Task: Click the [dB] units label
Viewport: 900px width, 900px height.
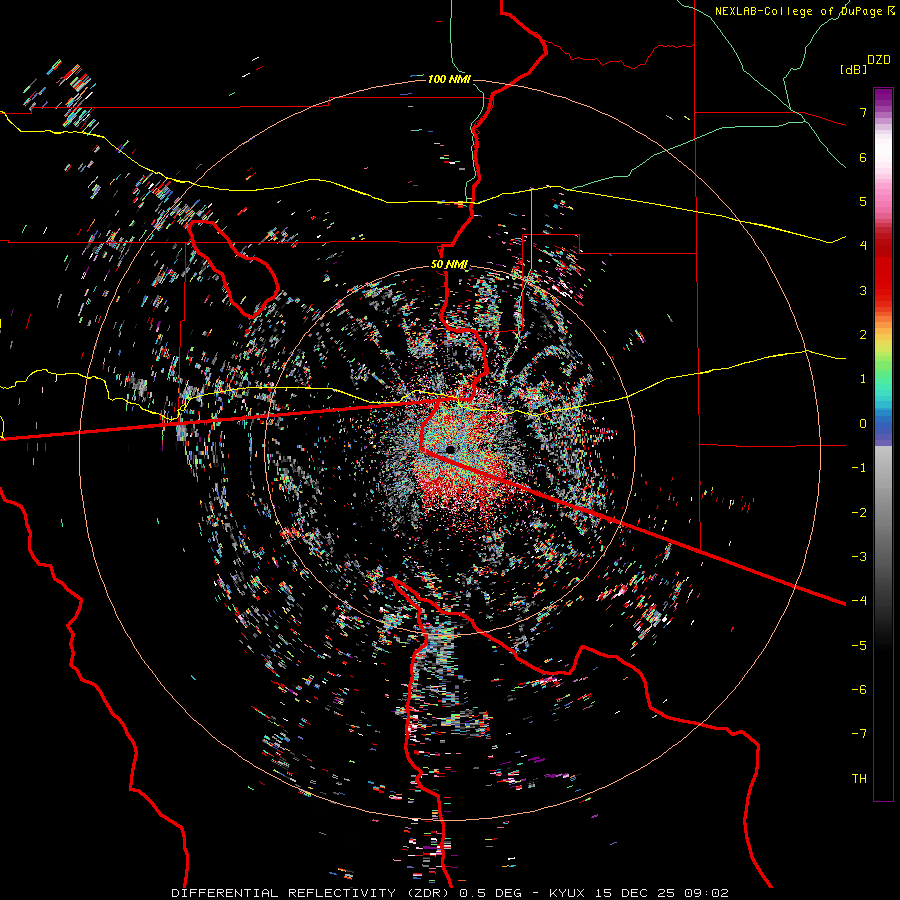Action: [x=853, y=70]
